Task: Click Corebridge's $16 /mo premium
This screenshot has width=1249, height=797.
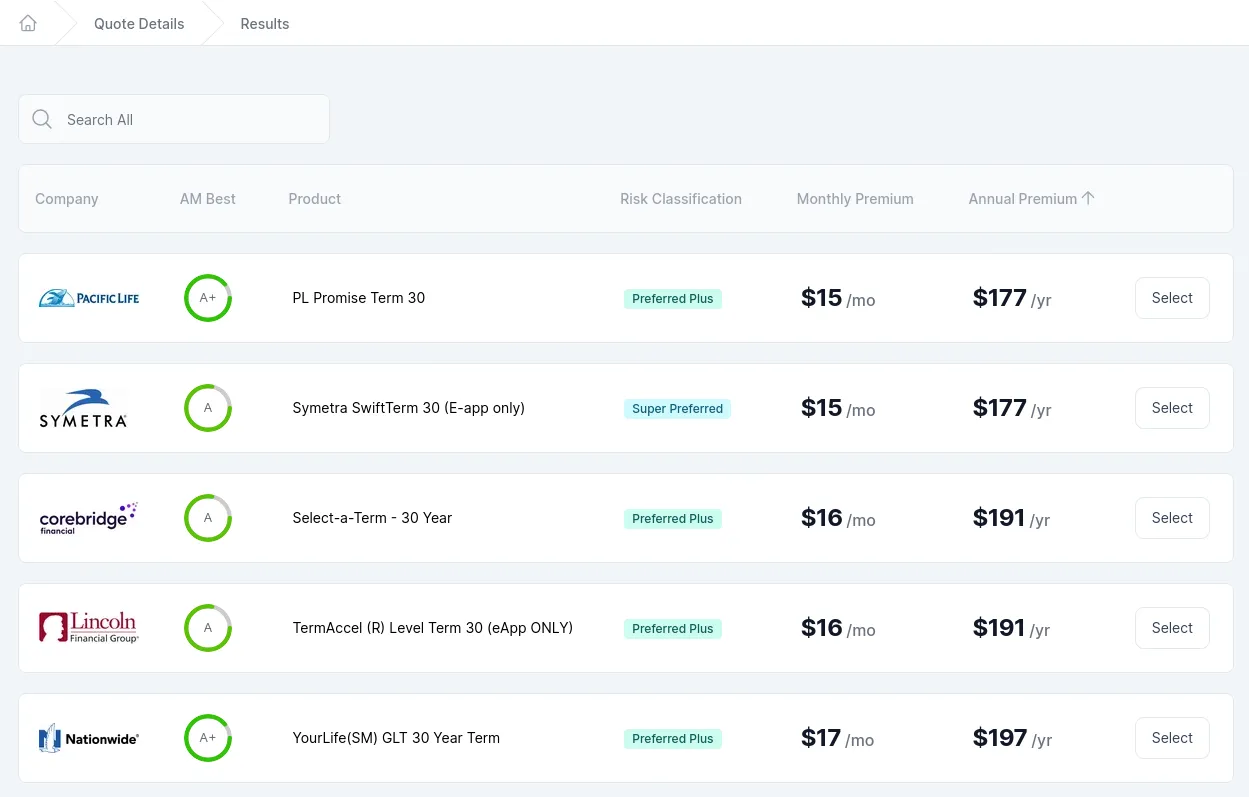Action: click(x=838, y=518)
